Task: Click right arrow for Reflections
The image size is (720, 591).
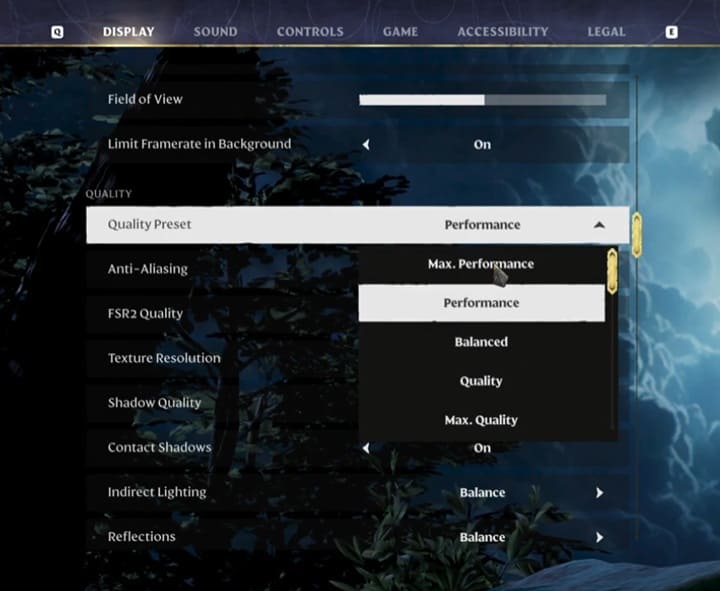Action: (x=599, y=537)
